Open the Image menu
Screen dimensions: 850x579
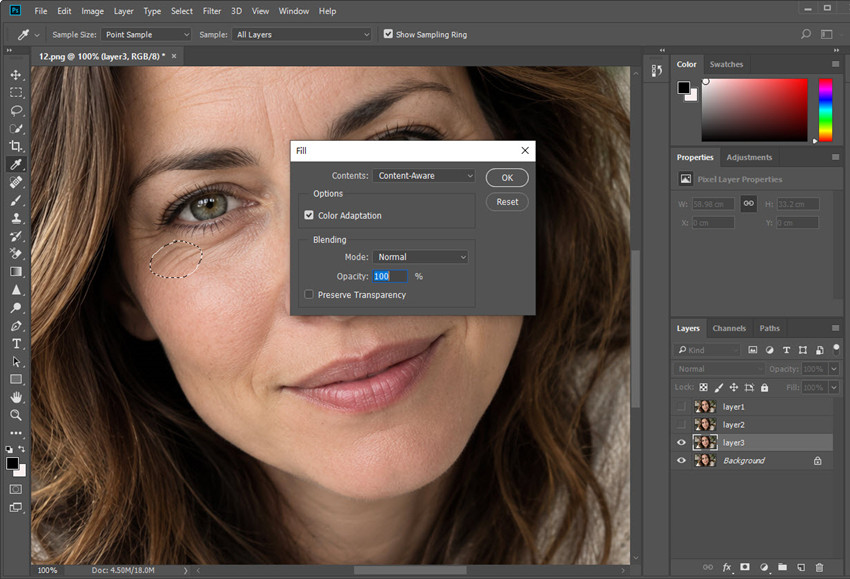tap(92, 11)
